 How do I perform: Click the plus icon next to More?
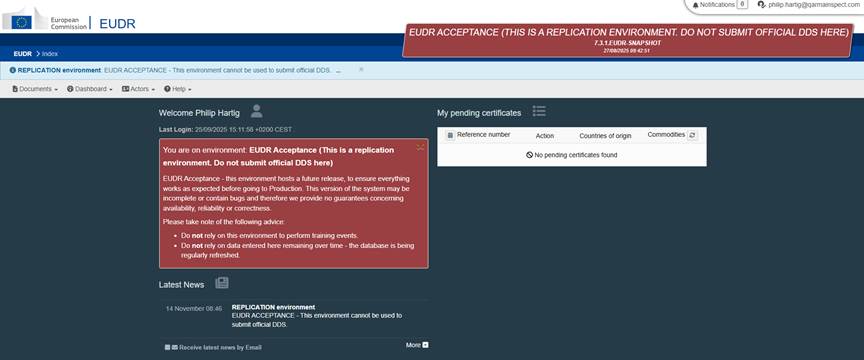[x=425, y=345]
